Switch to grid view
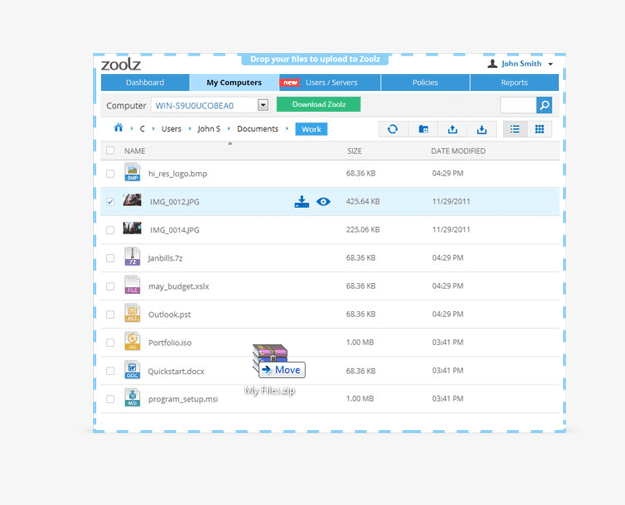625x505 pixels. tap(540, 129)
